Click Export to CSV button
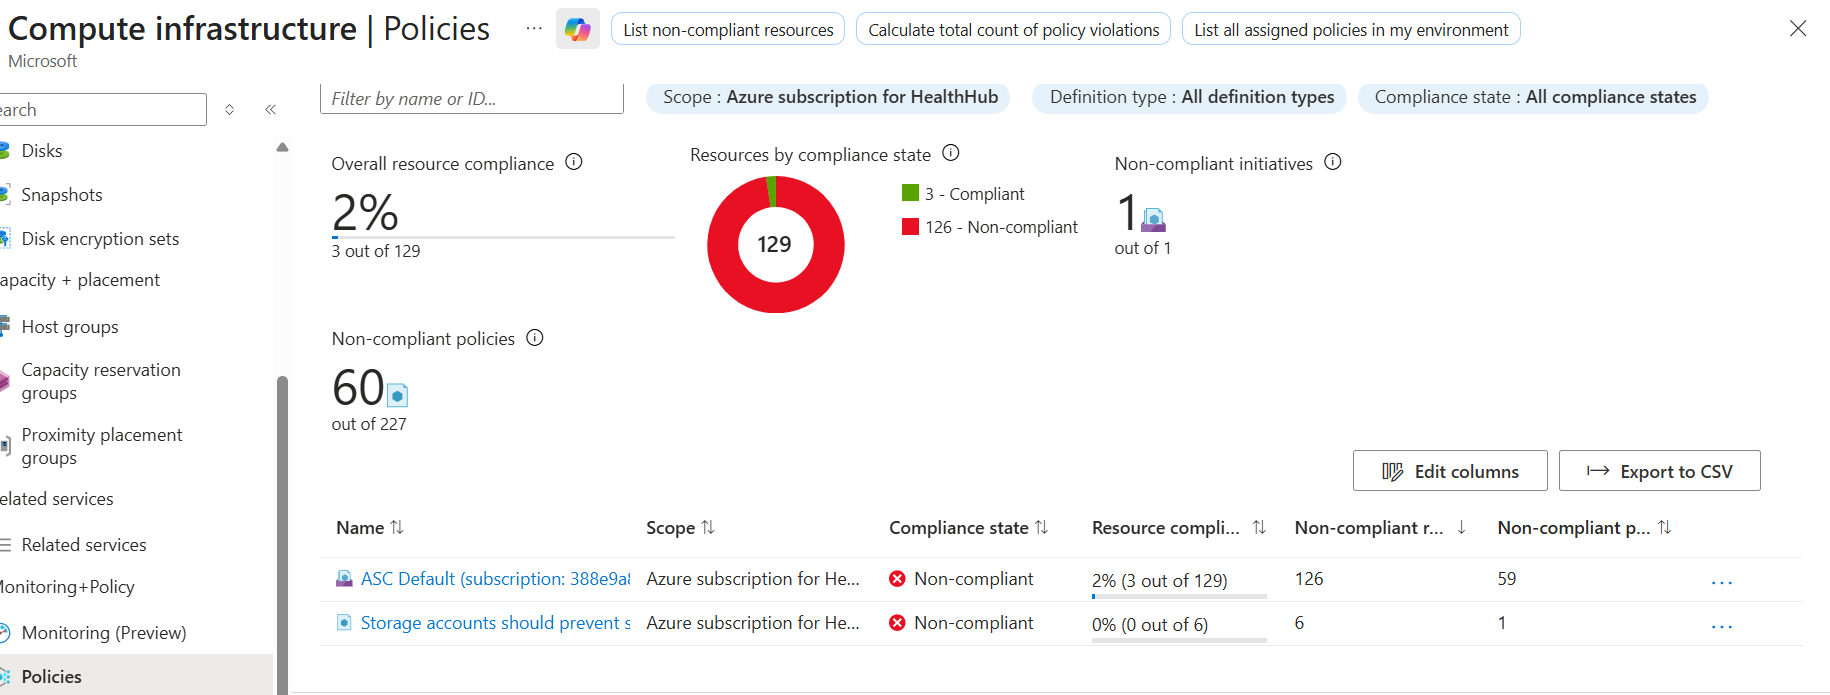 tap(1660, 471)
